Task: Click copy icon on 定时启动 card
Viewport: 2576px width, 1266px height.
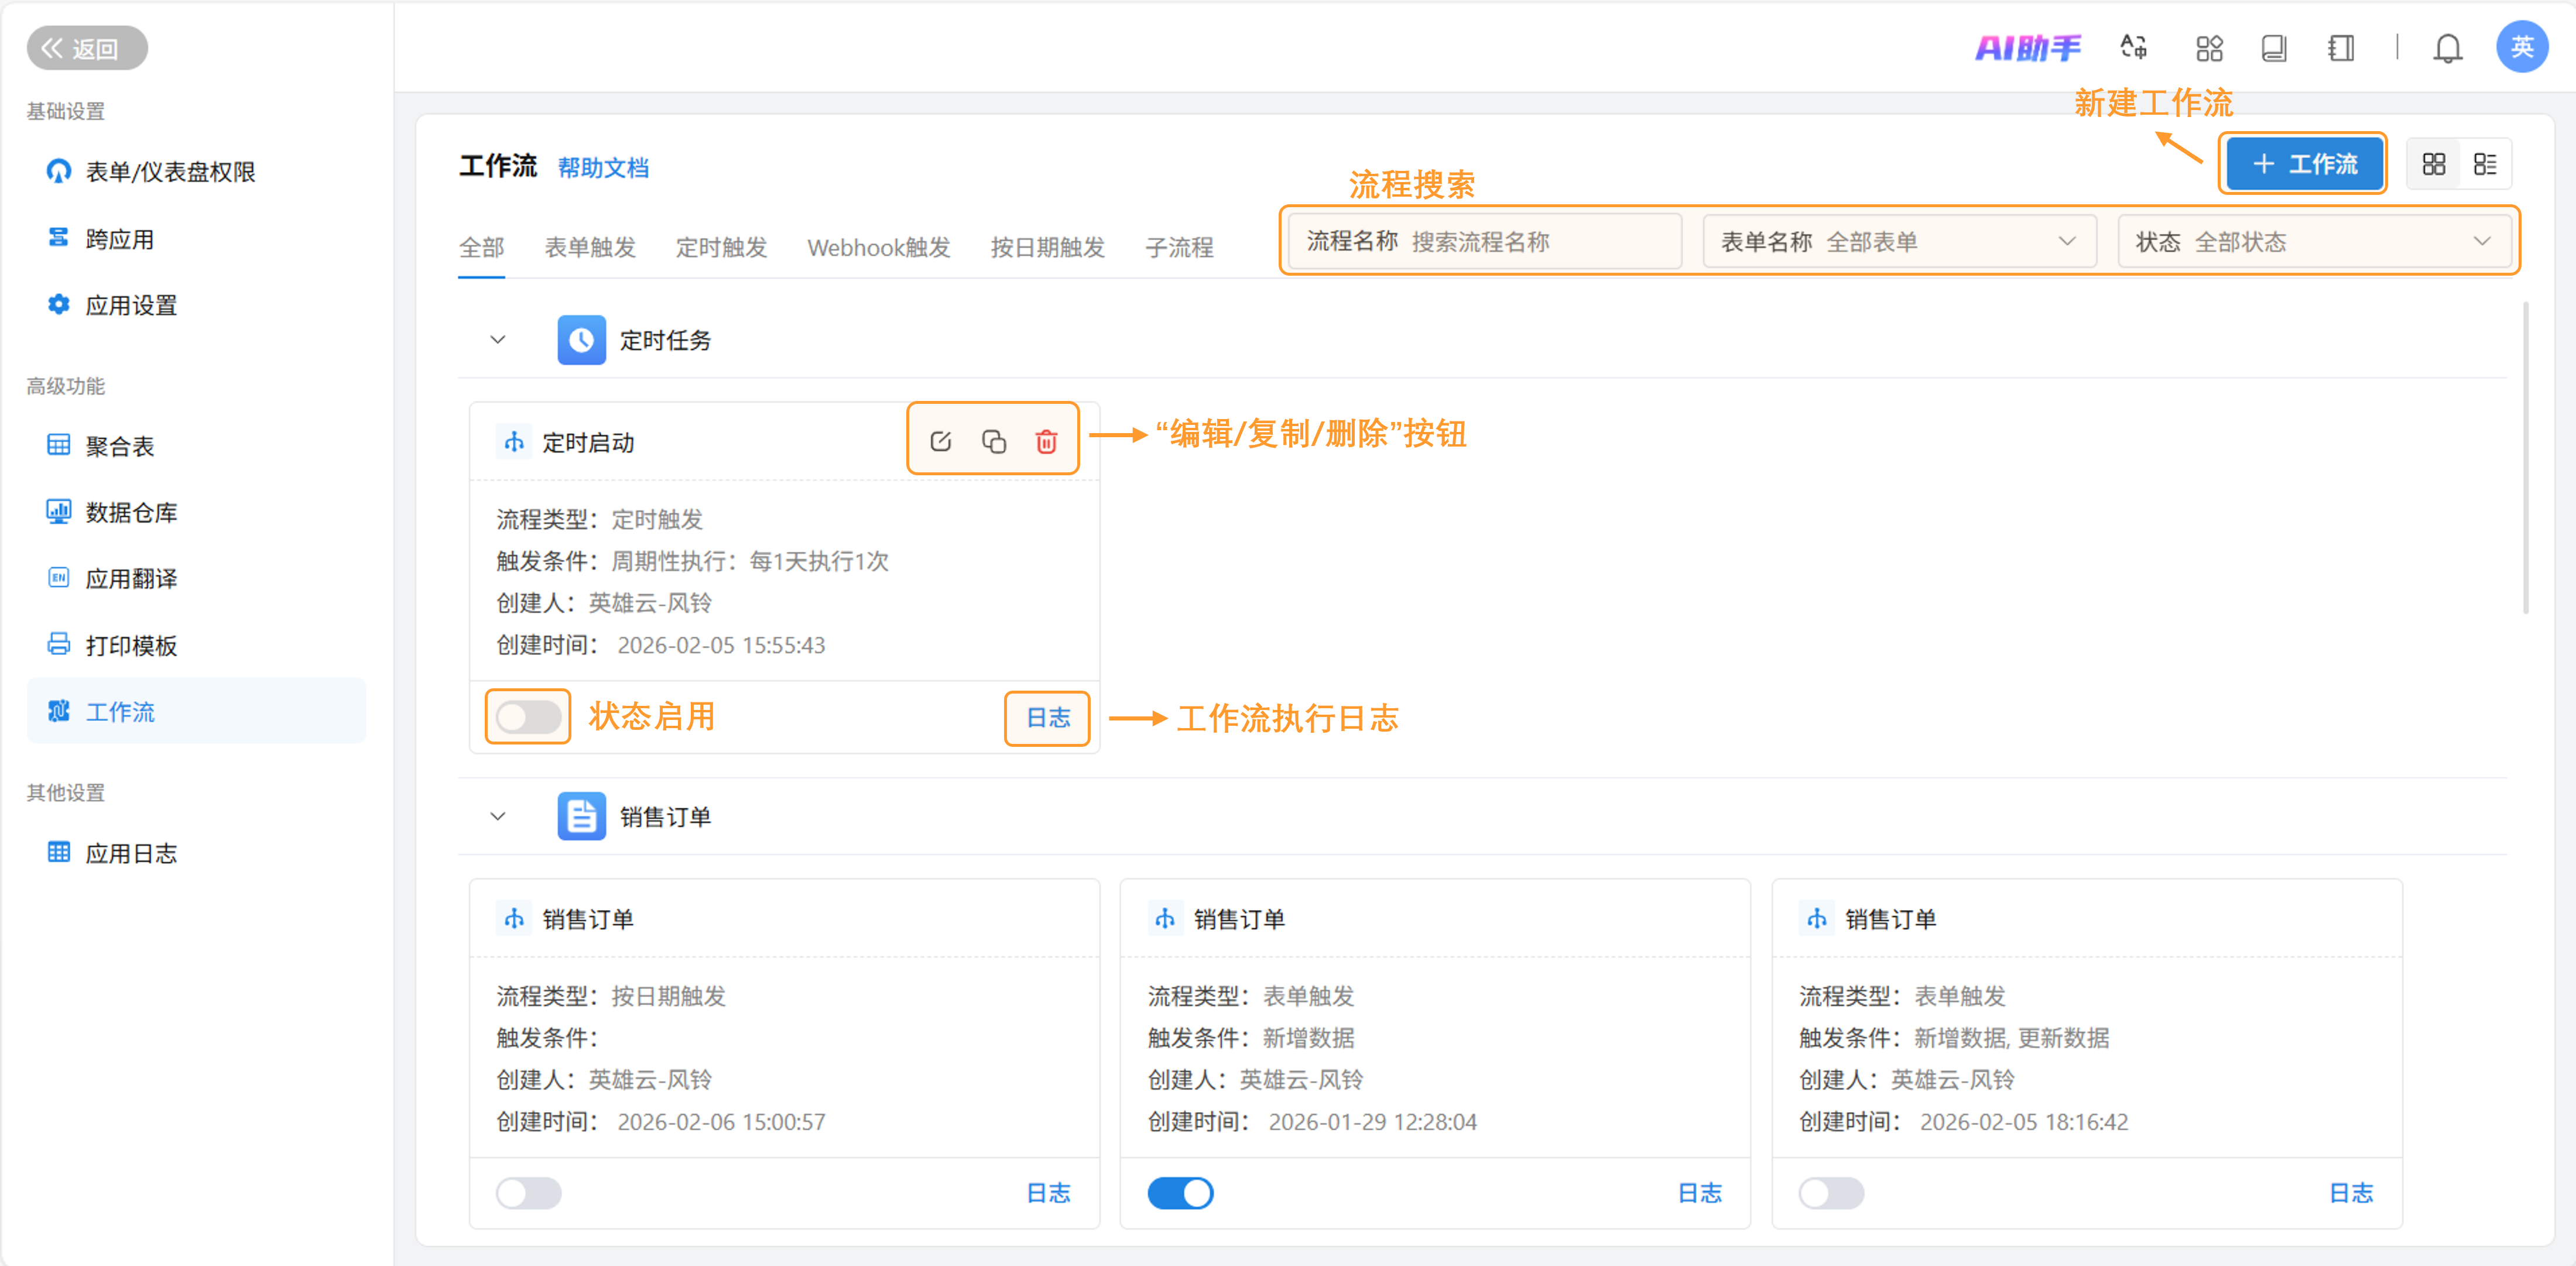Action: tap(993, 441)
